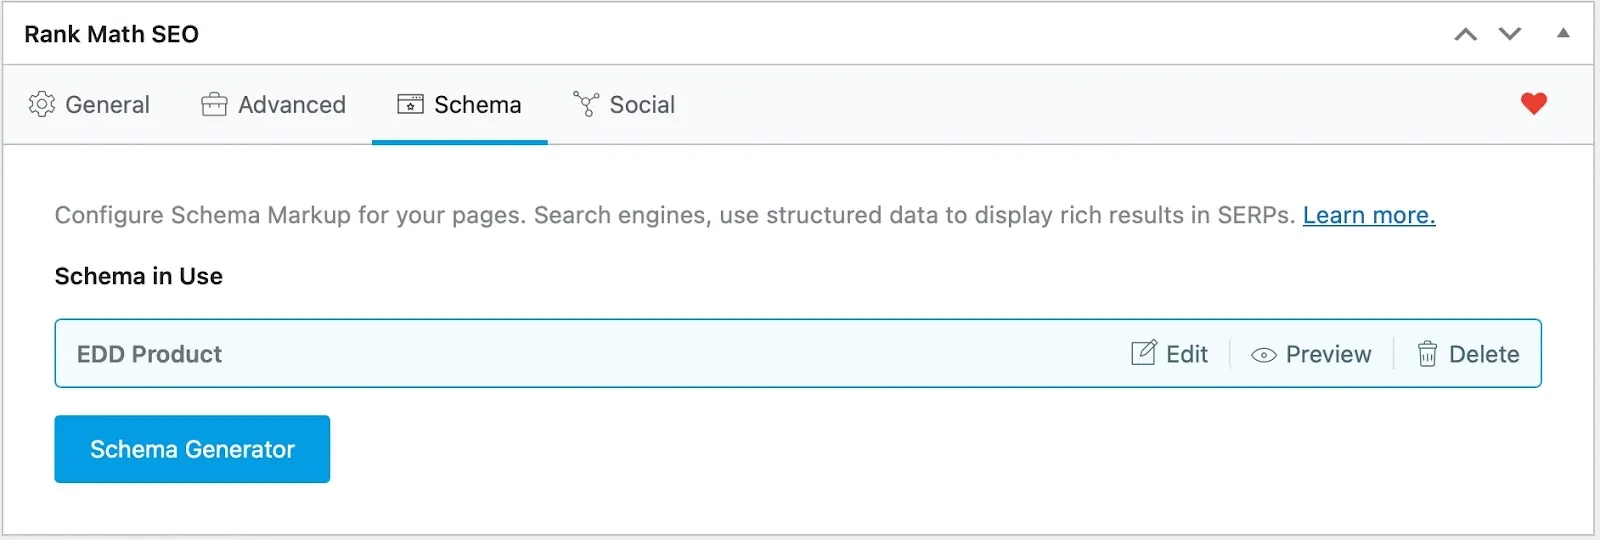Click the pencil icon for EDD Product
Image resolution: width=1600 pixels, height=540 pixels.
(1143, 353)
